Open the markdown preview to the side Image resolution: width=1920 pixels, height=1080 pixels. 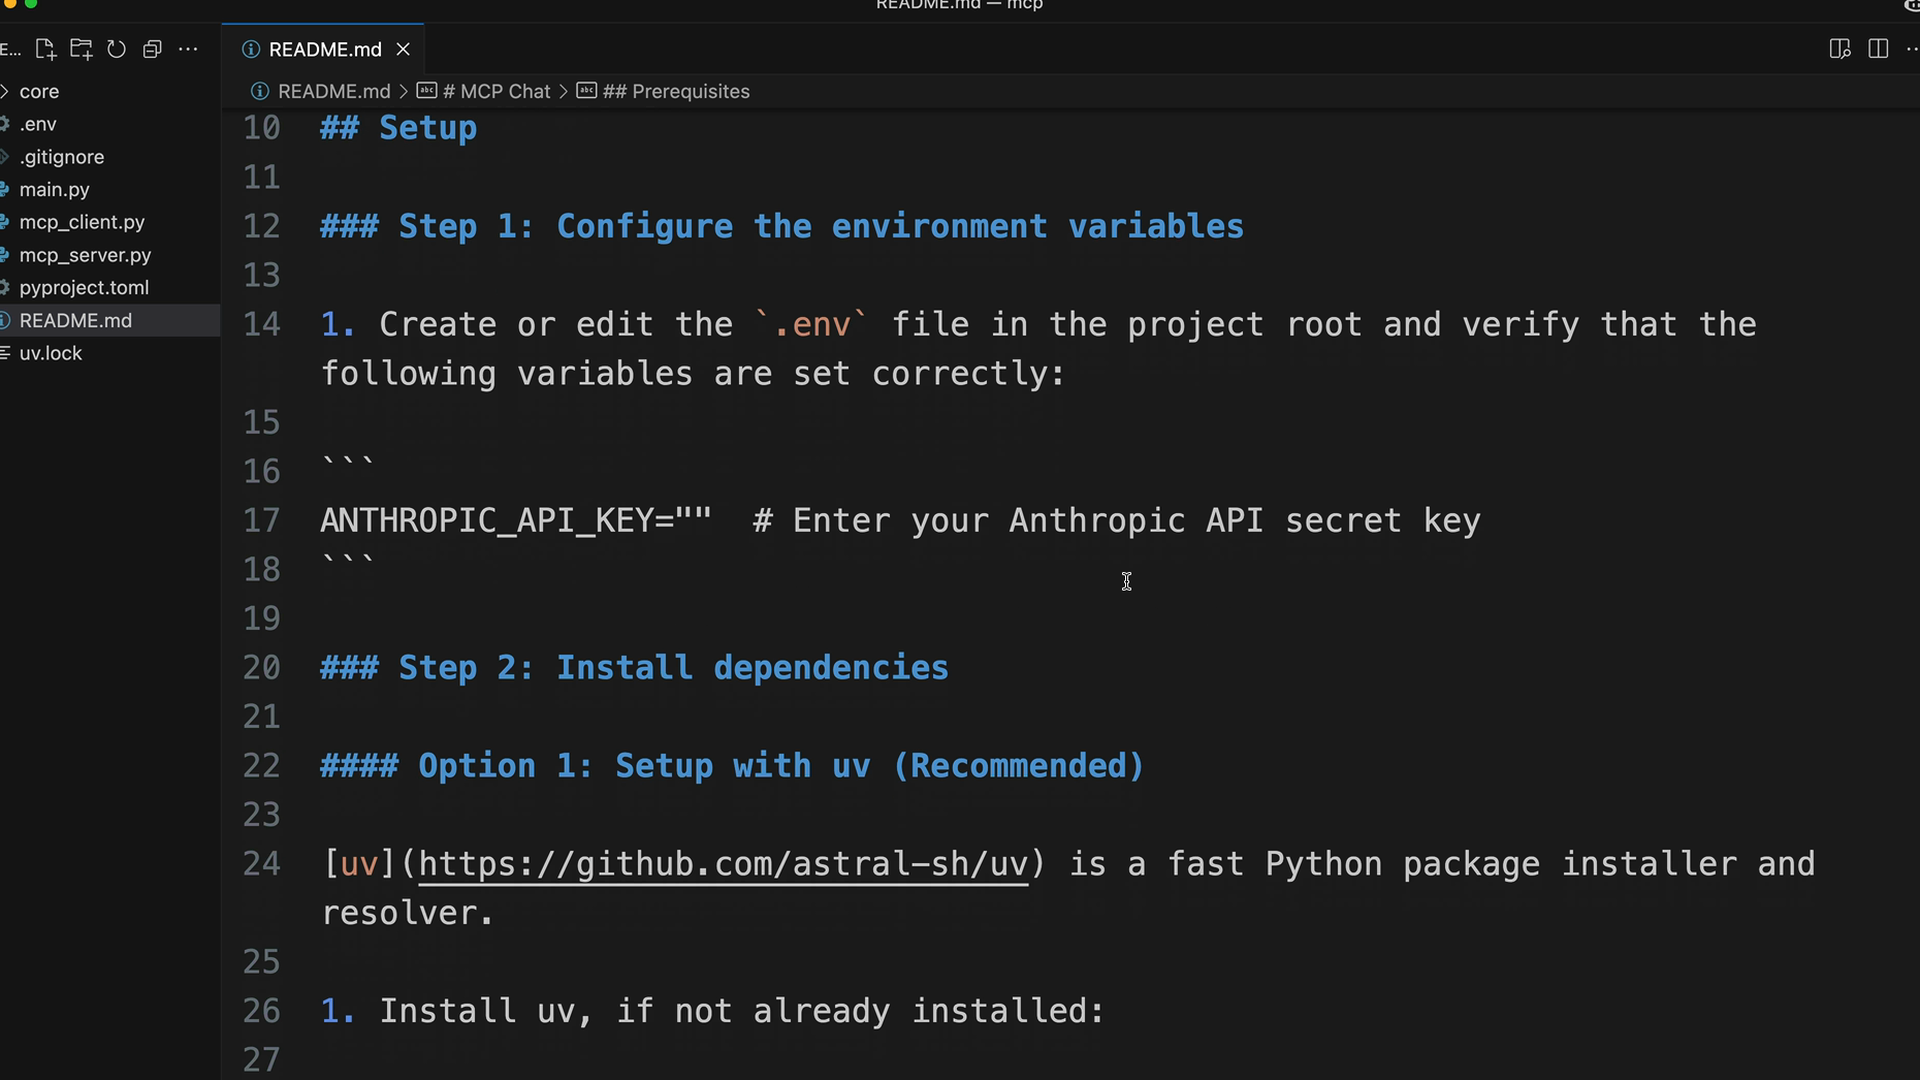coord(1840,49)
